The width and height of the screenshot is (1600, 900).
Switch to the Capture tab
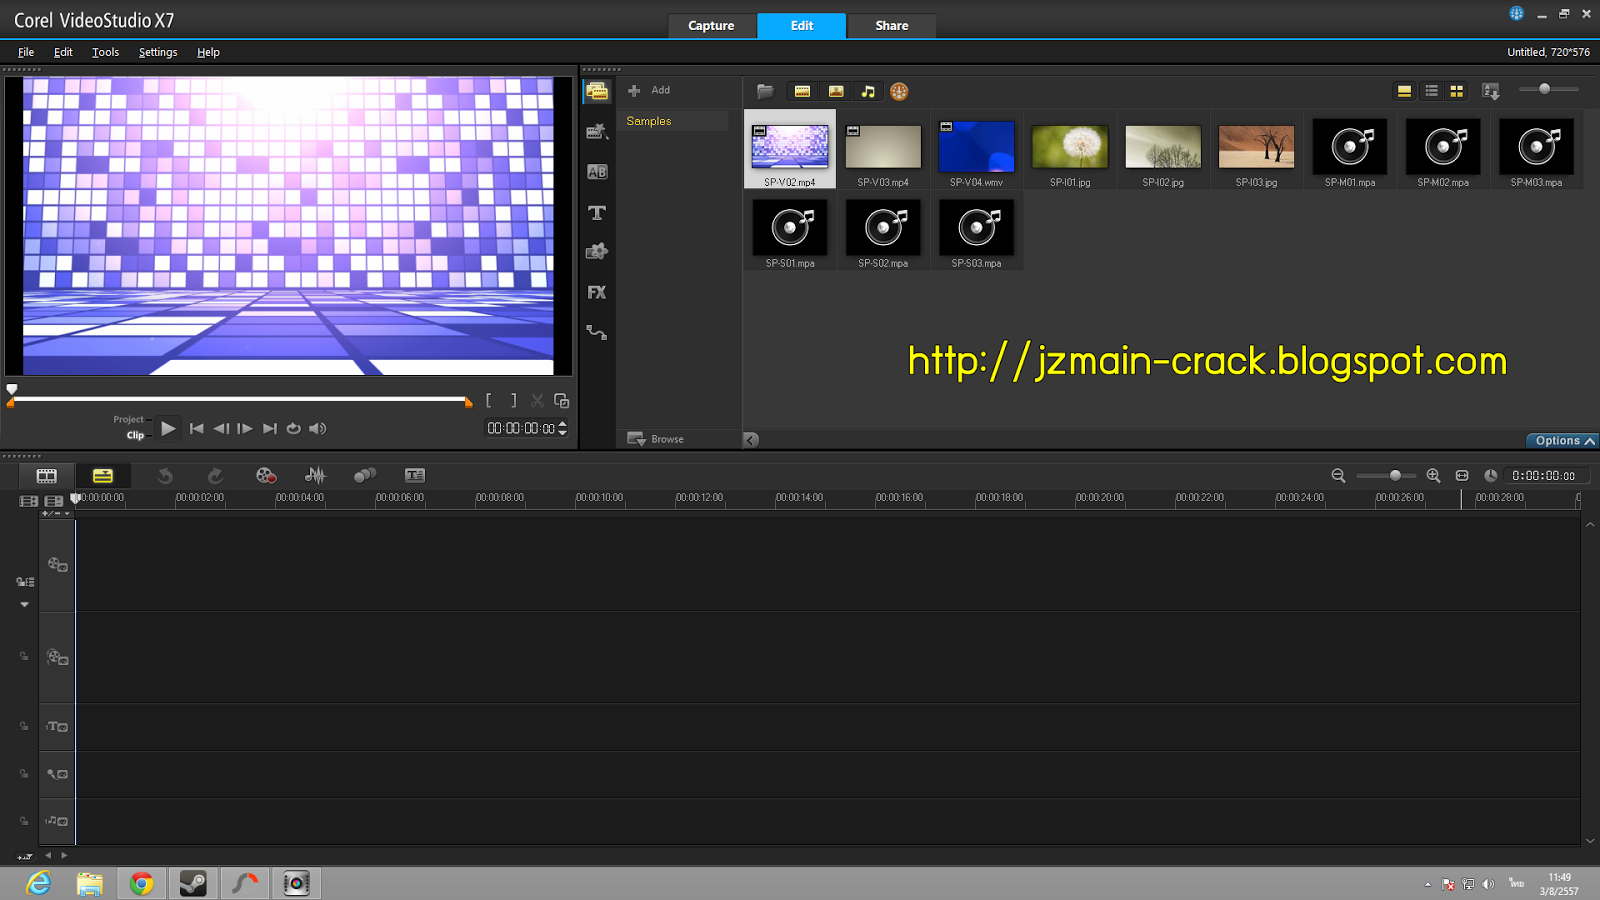click(711, 26)
